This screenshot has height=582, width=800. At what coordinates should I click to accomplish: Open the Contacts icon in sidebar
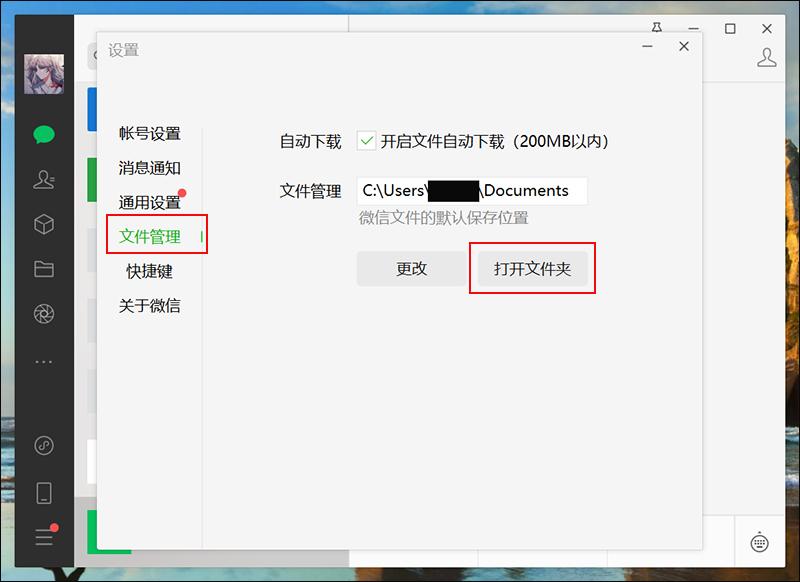(x=44, y=180)
